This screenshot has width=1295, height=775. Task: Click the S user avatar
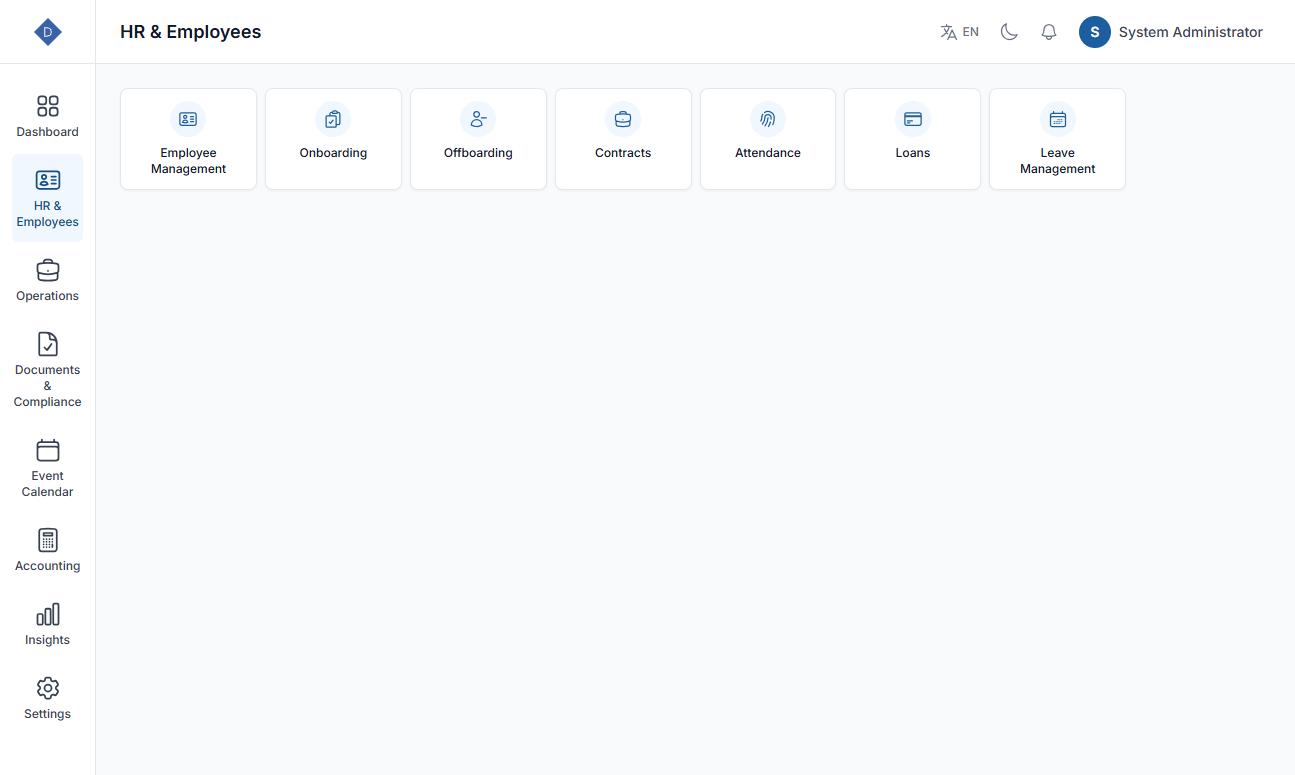pyautogui.click(x=1095, y=32)
